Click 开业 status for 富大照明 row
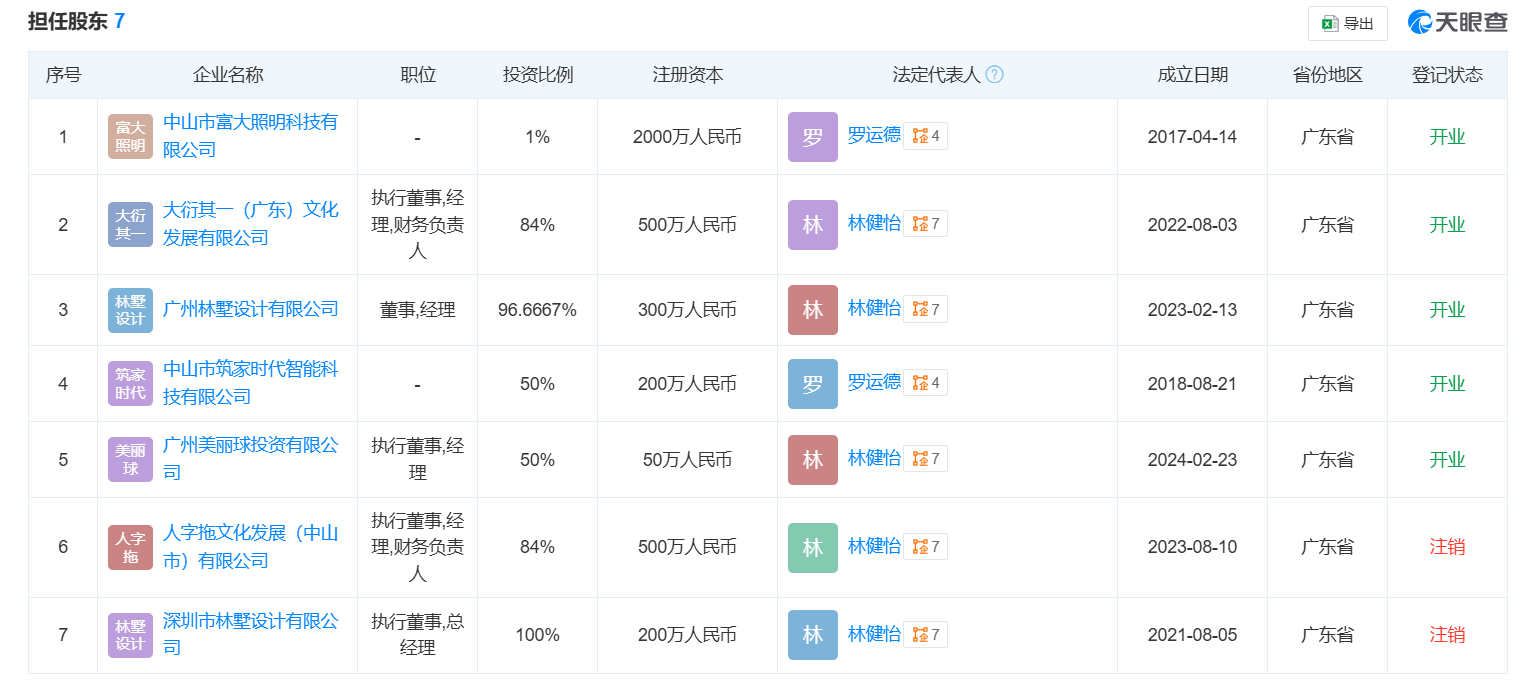1529x696 pixels. point(1447,137)
